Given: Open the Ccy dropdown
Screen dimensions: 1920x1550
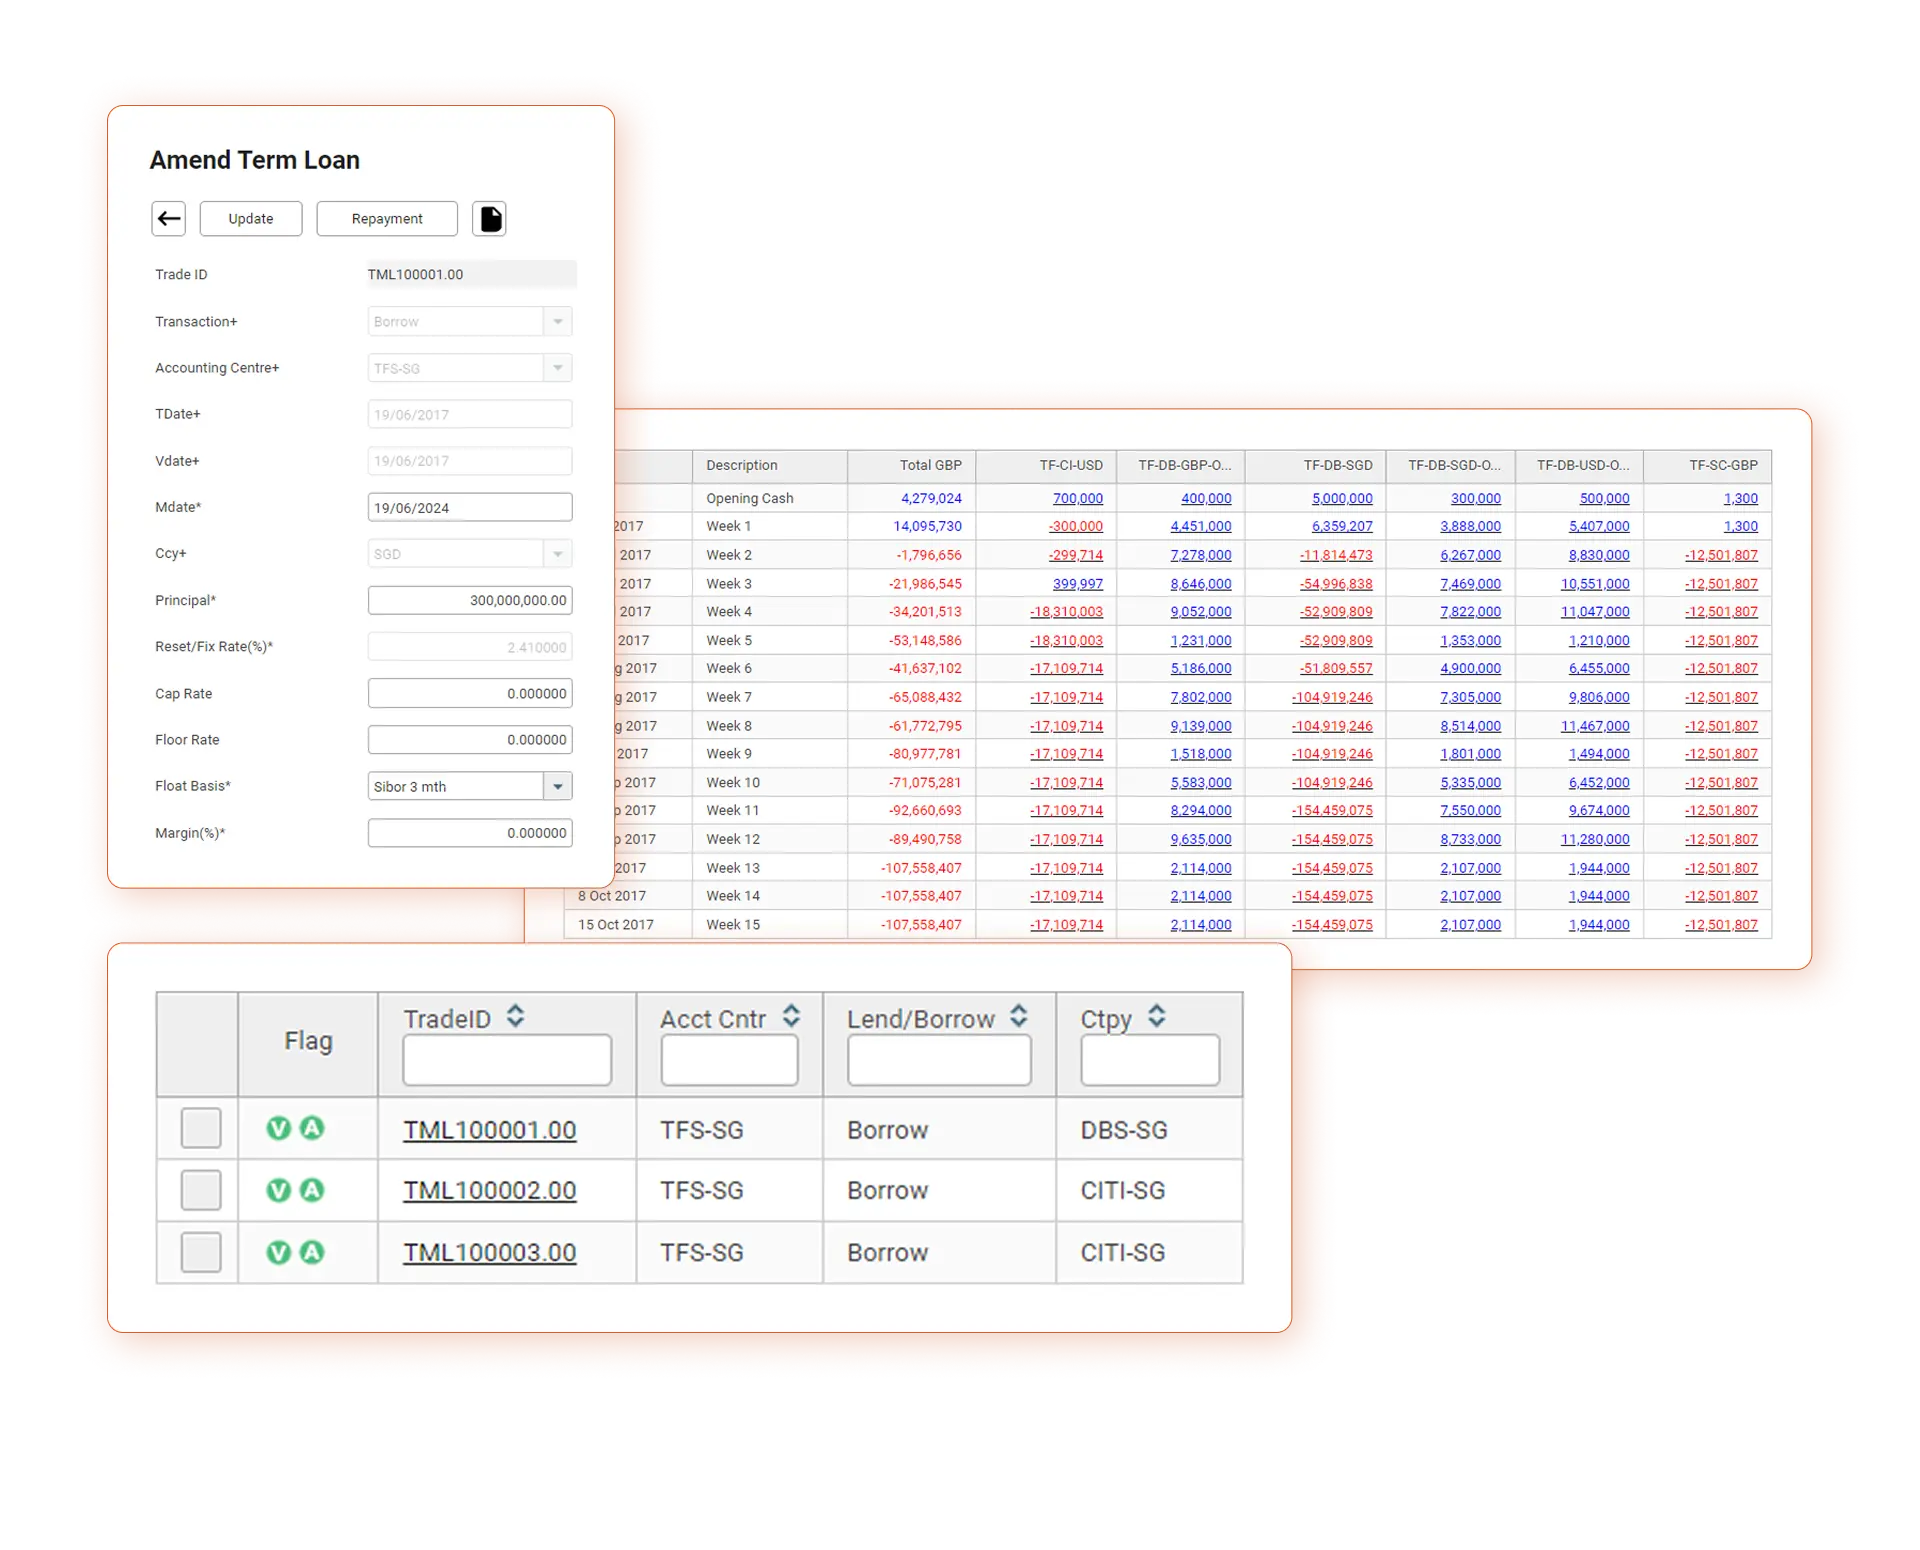Looking at the screenshot, I should (558, 553).
